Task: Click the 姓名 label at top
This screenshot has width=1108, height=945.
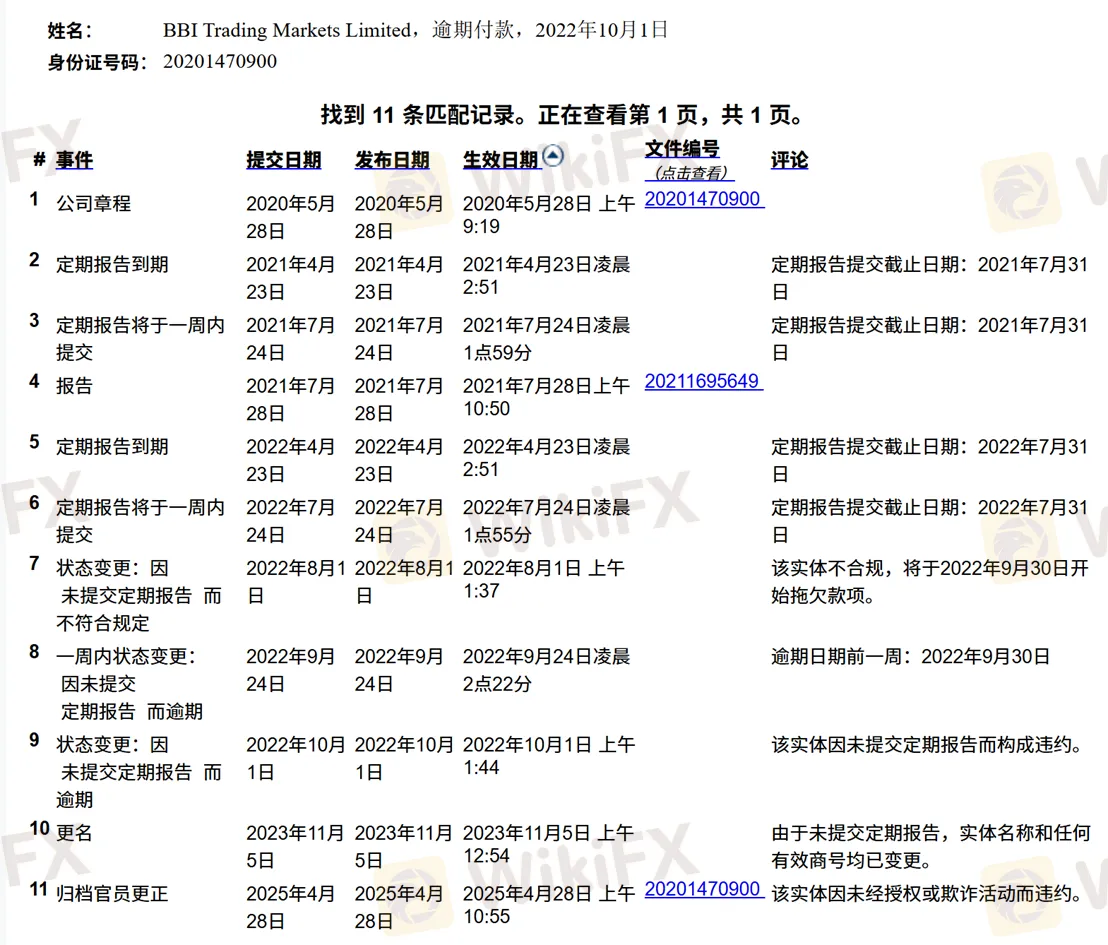Action: point(69,31)
